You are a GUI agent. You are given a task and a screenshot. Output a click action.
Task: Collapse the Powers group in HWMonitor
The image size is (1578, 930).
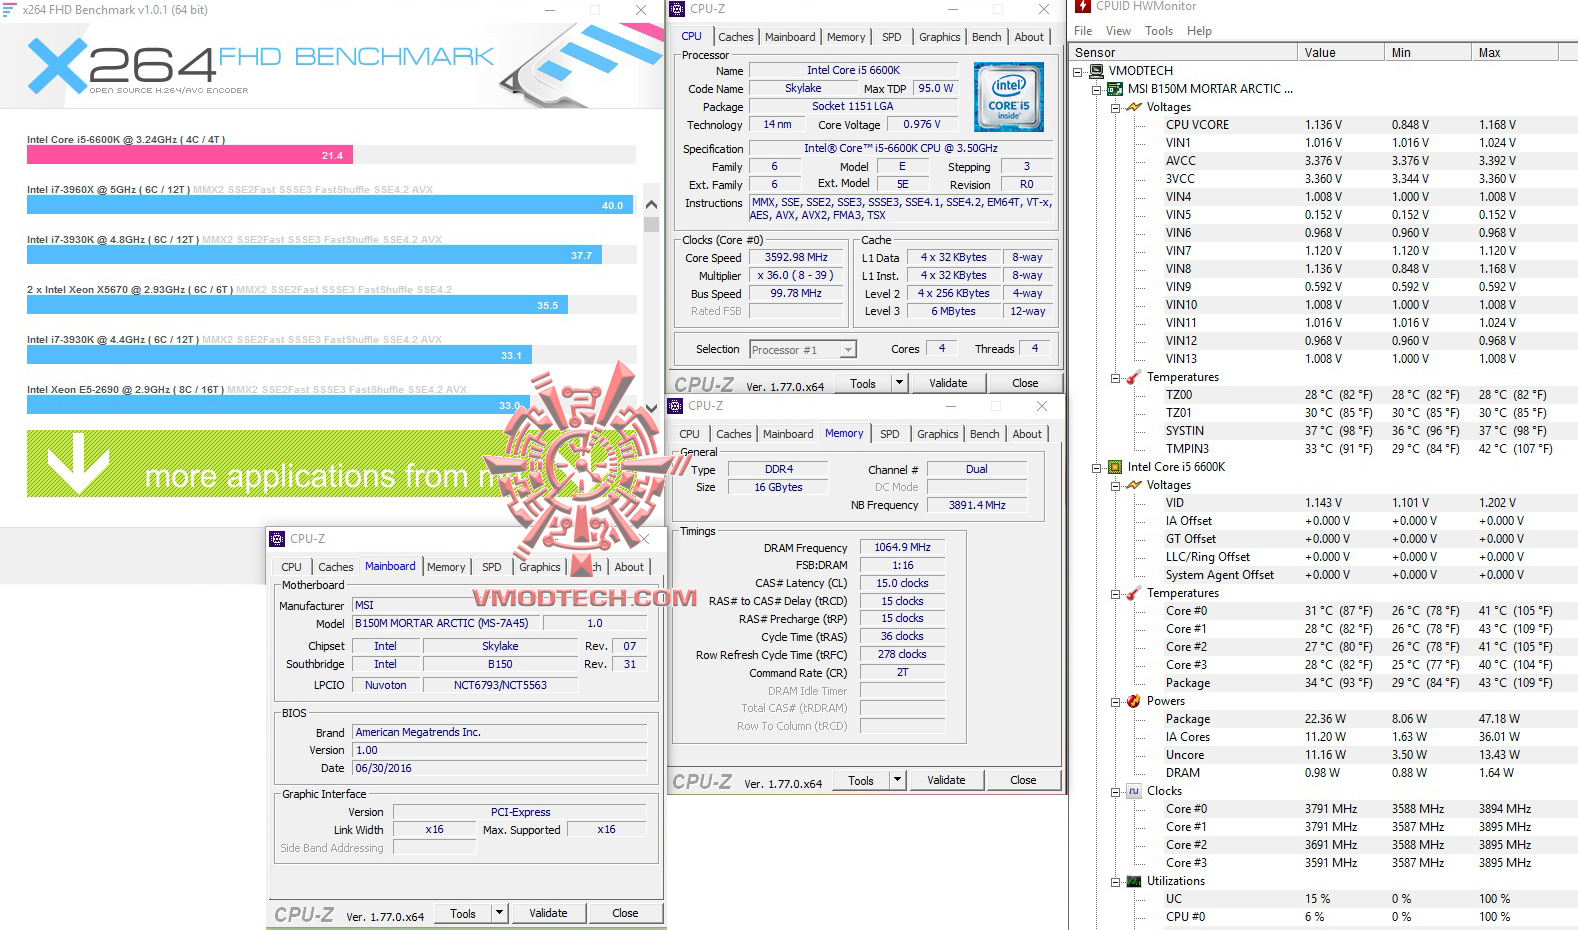pos(1116,702)
